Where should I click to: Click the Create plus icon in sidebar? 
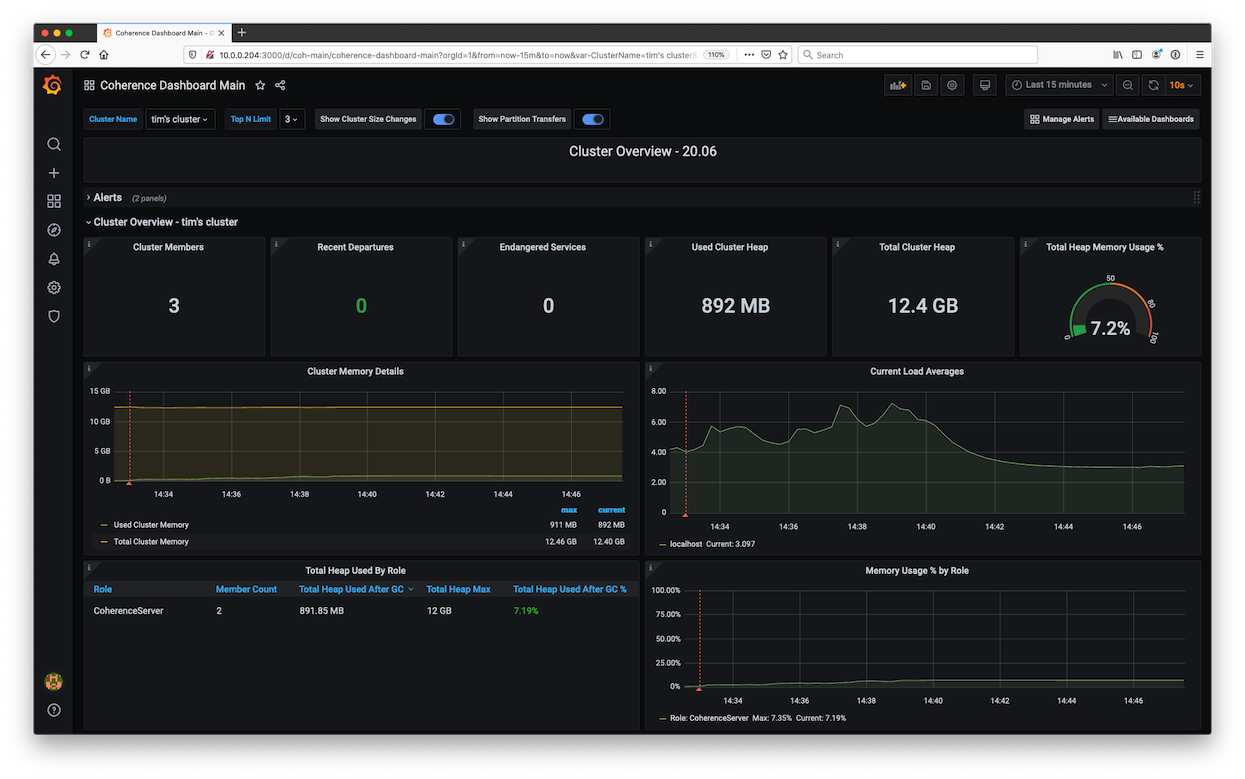click(x=54, y=173)
